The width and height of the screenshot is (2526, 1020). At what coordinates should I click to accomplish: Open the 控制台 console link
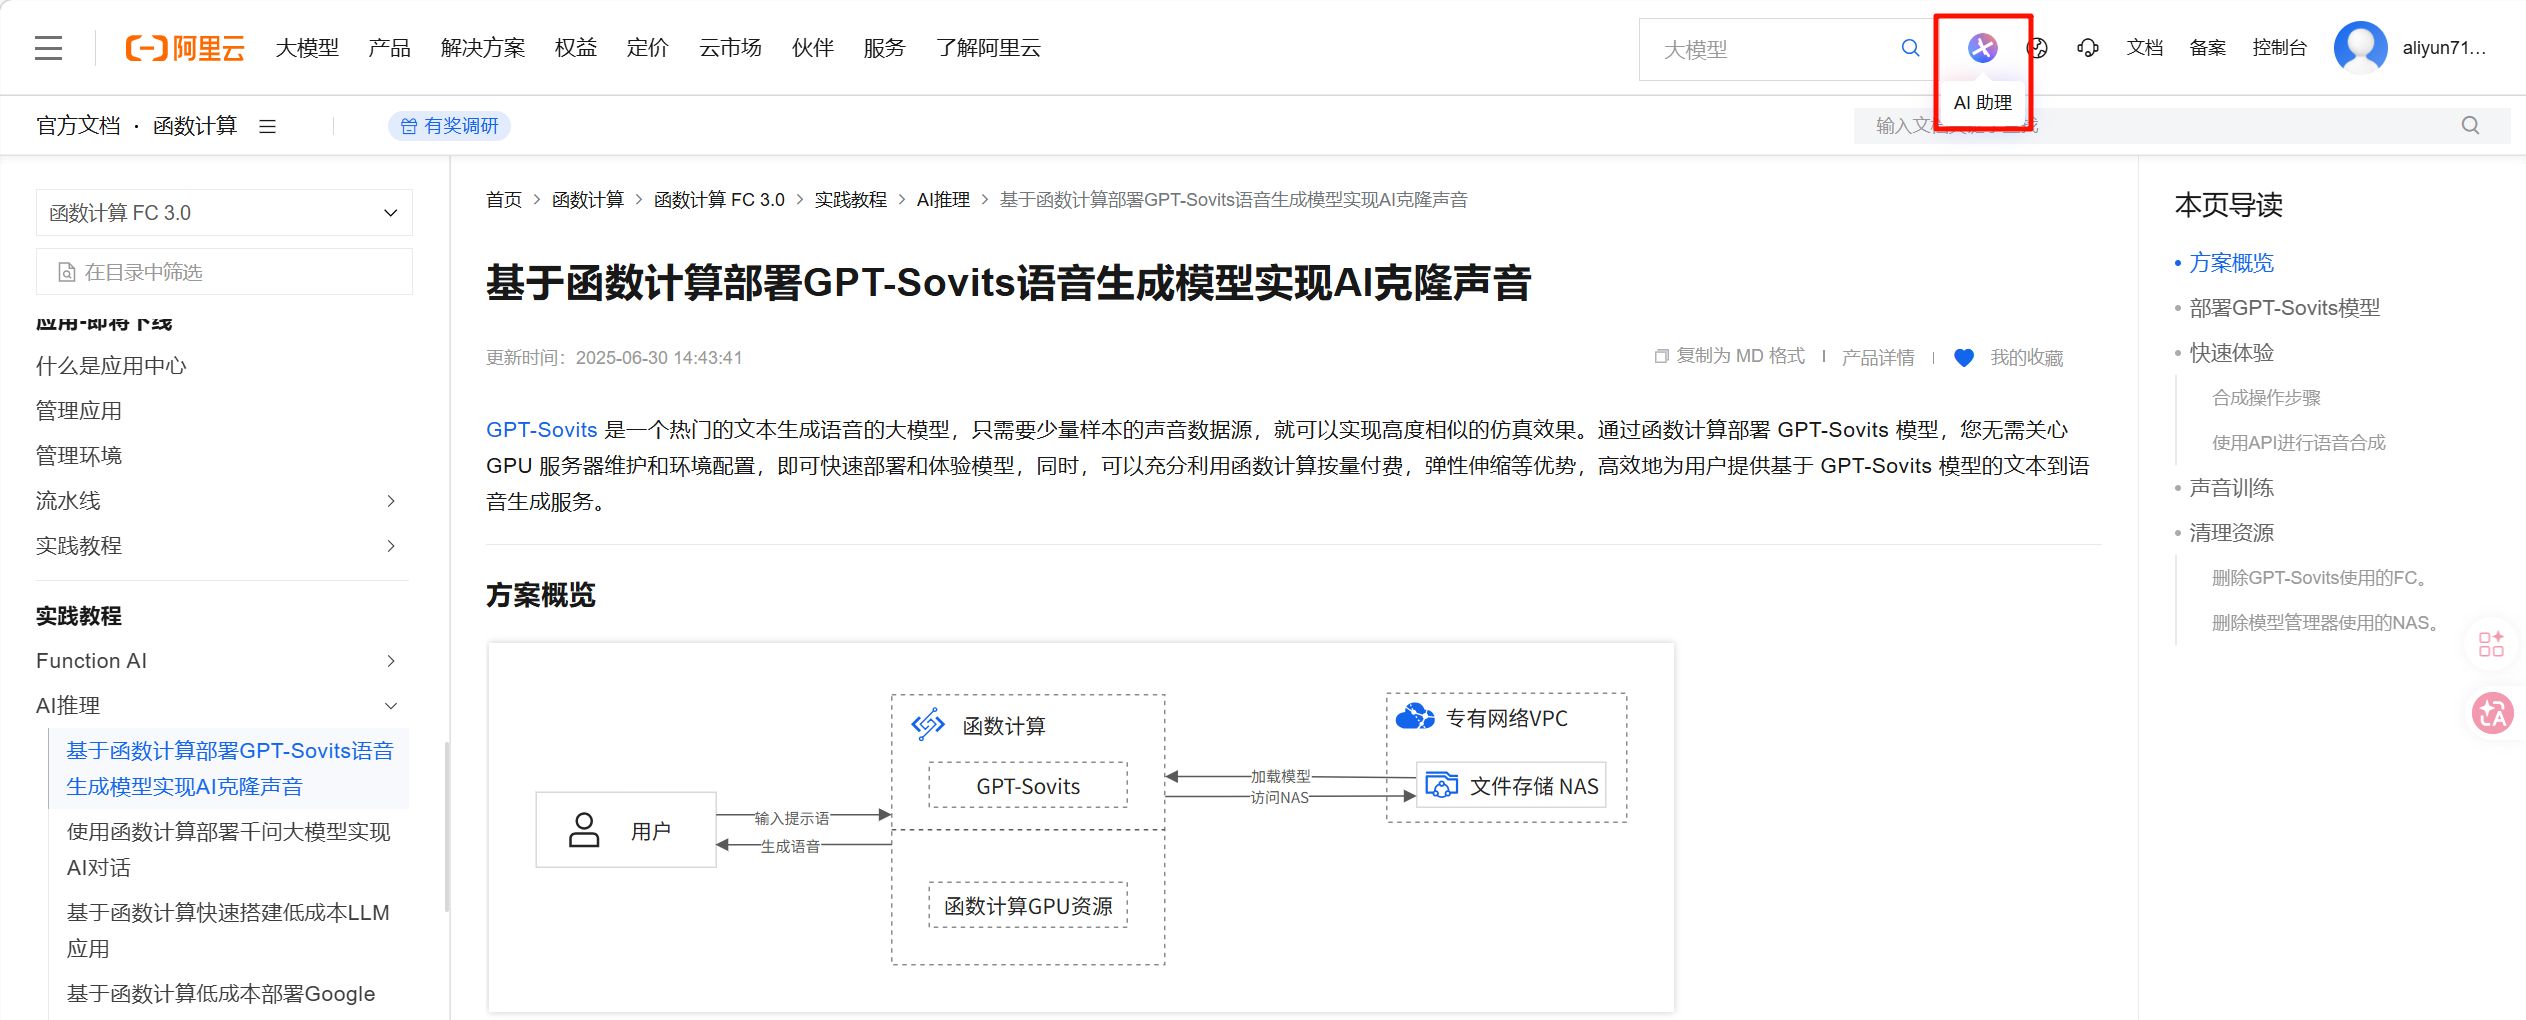[2279, 48]
